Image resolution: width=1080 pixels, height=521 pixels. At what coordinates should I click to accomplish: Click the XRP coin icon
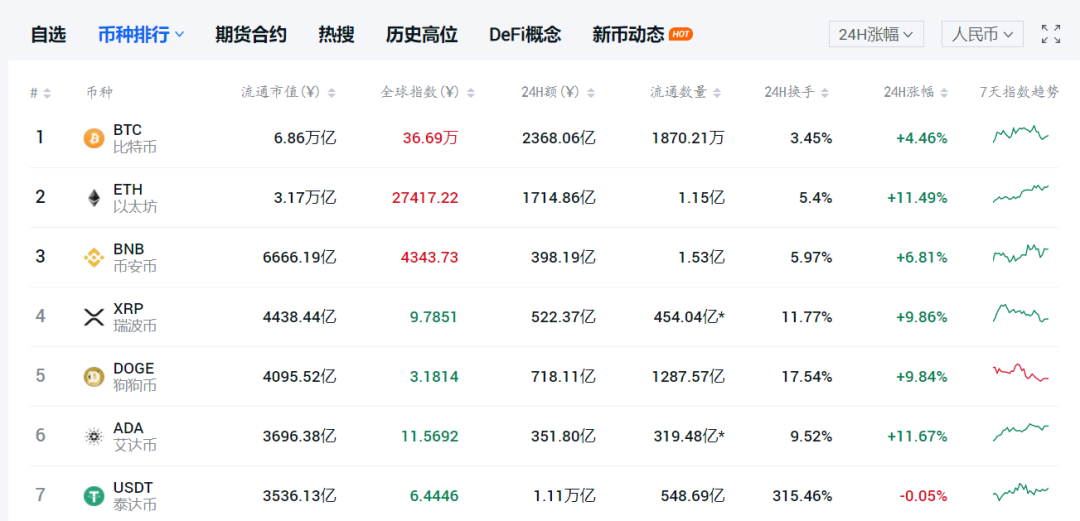point(93,317)
